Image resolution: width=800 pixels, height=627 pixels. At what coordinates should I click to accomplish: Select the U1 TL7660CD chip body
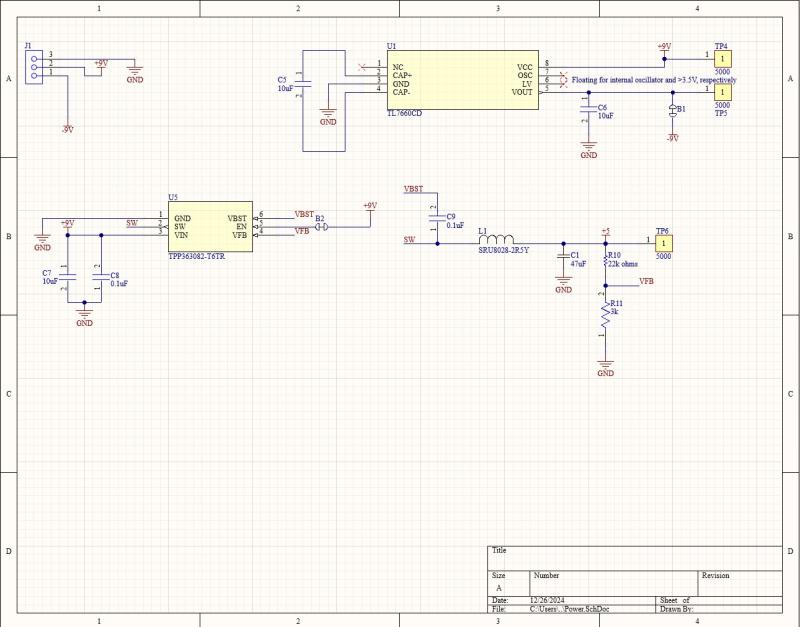pyautogui.click(x=462, y=80)
